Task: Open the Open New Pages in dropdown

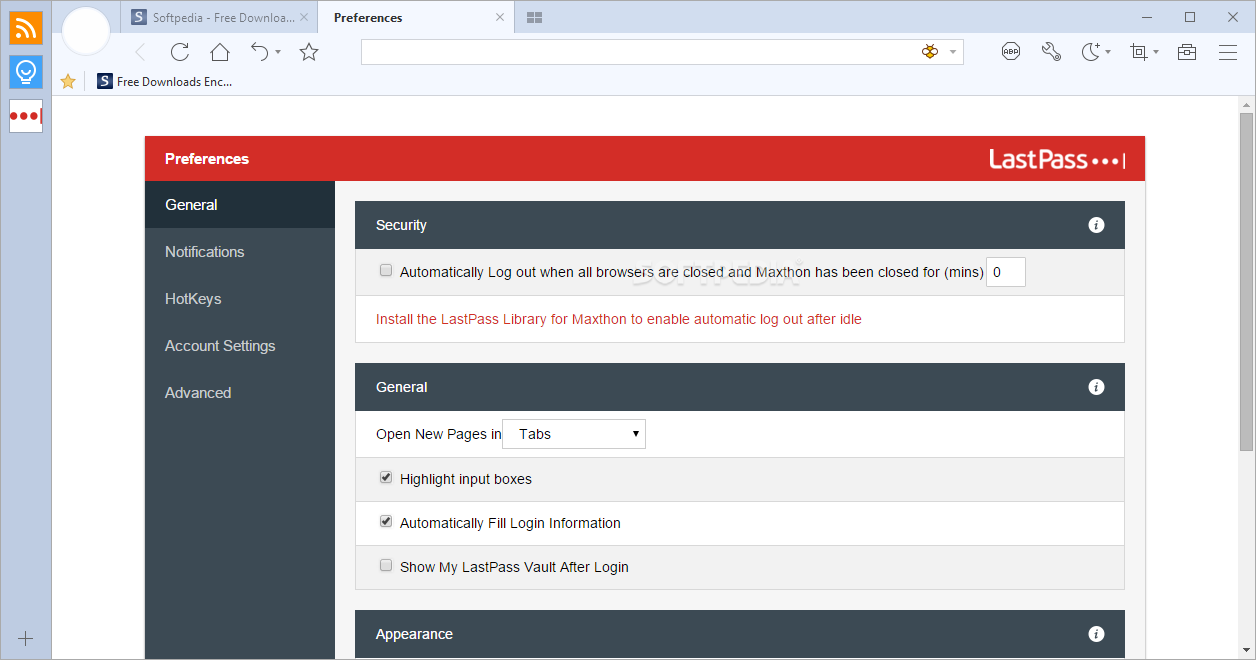Action: (x=574, y=434)
